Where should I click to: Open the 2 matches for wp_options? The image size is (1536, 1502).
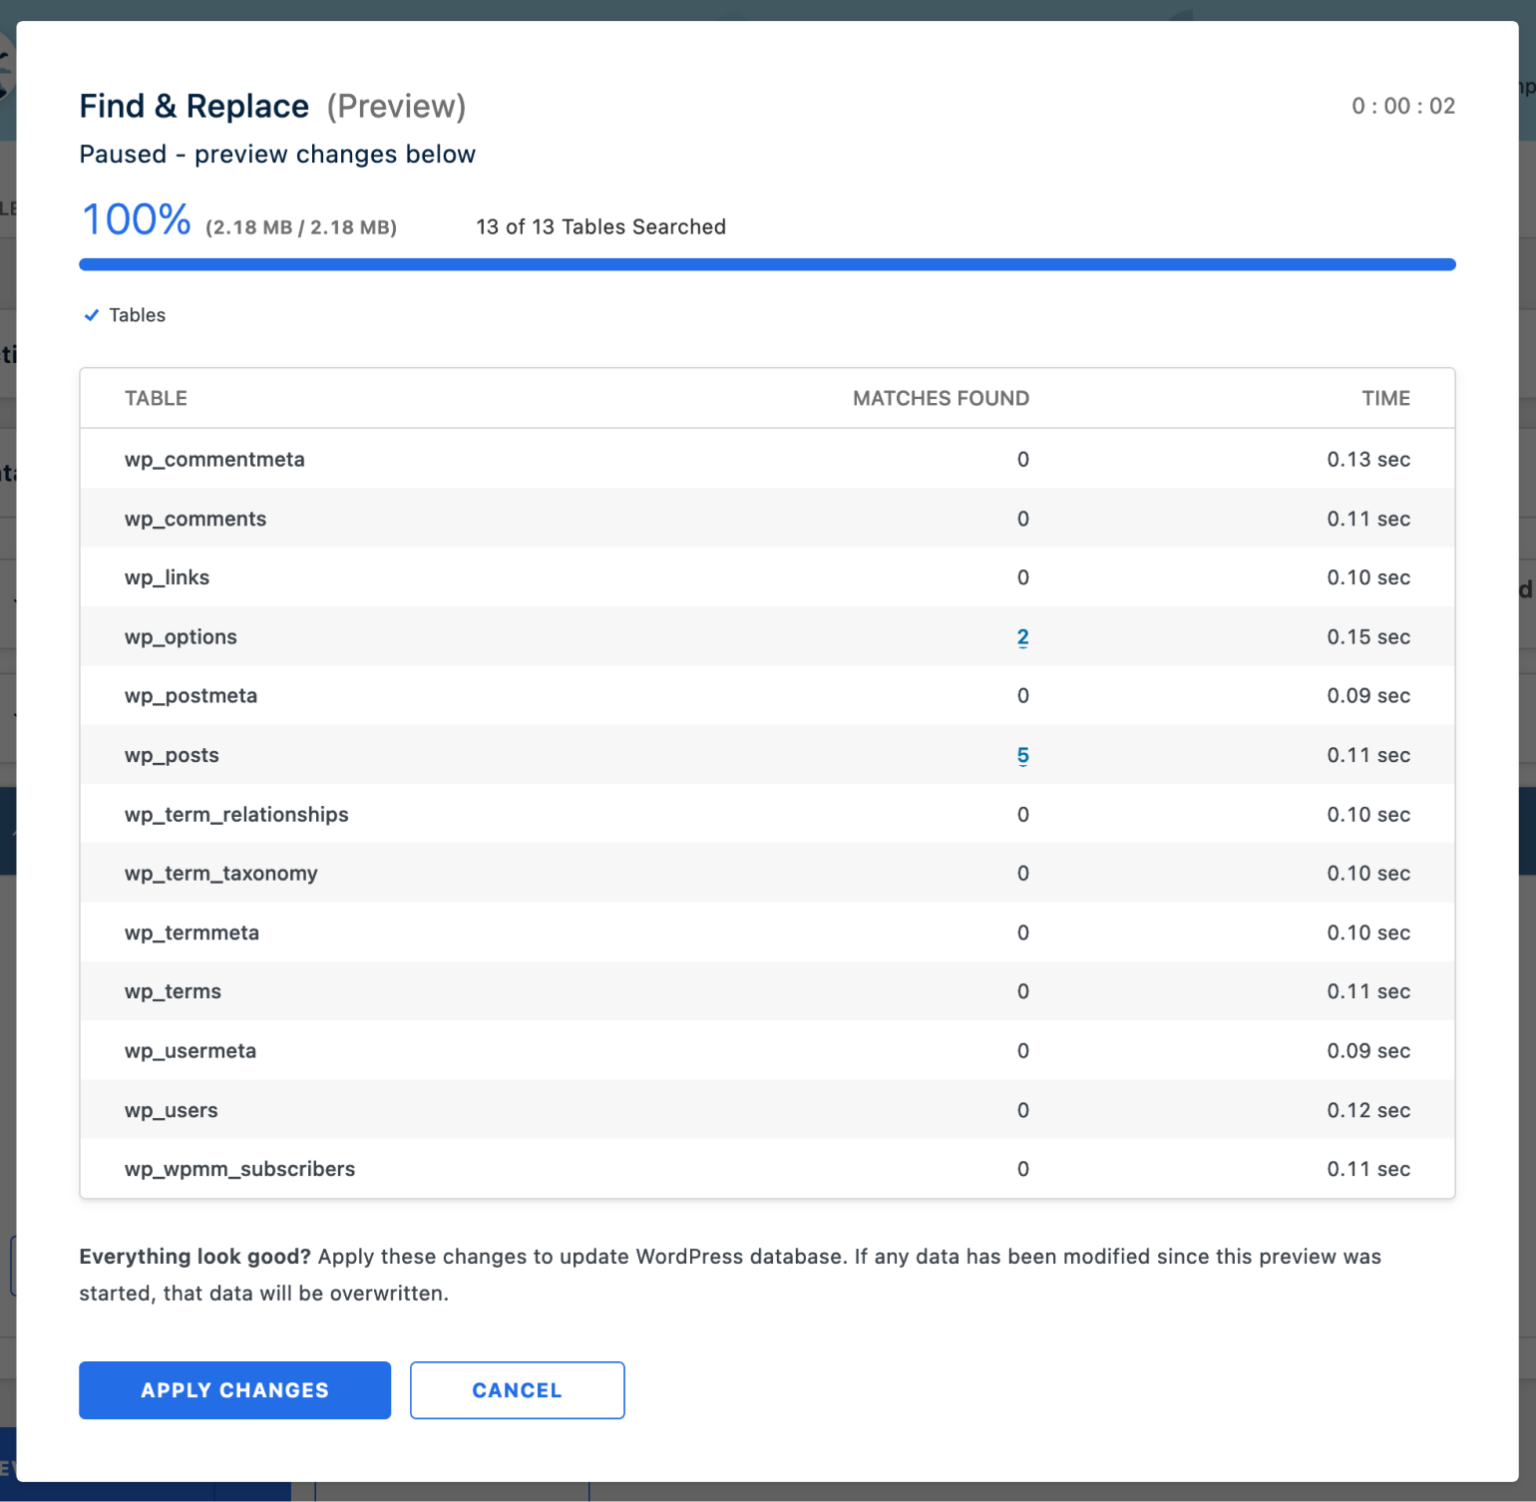pyautogui.click(x=1022, y=637)
